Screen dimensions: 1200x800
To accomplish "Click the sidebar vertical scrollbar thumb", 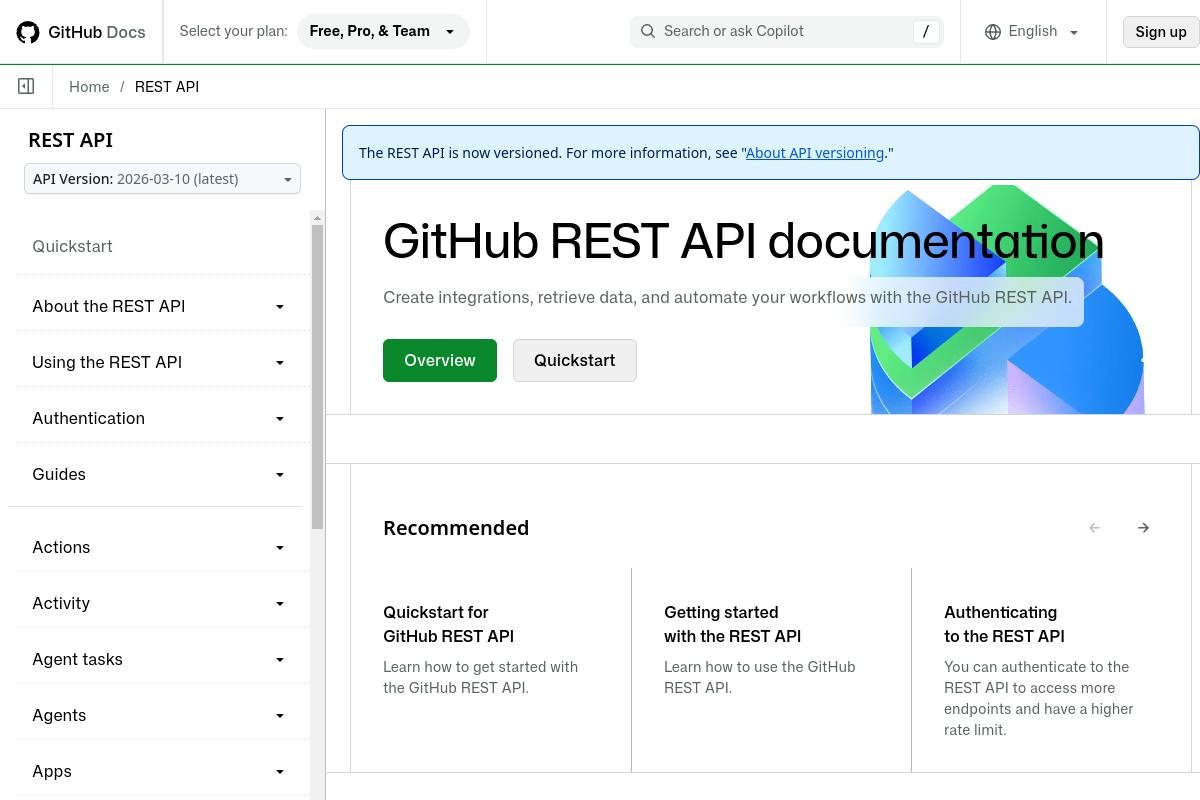I will click(317, 376).
